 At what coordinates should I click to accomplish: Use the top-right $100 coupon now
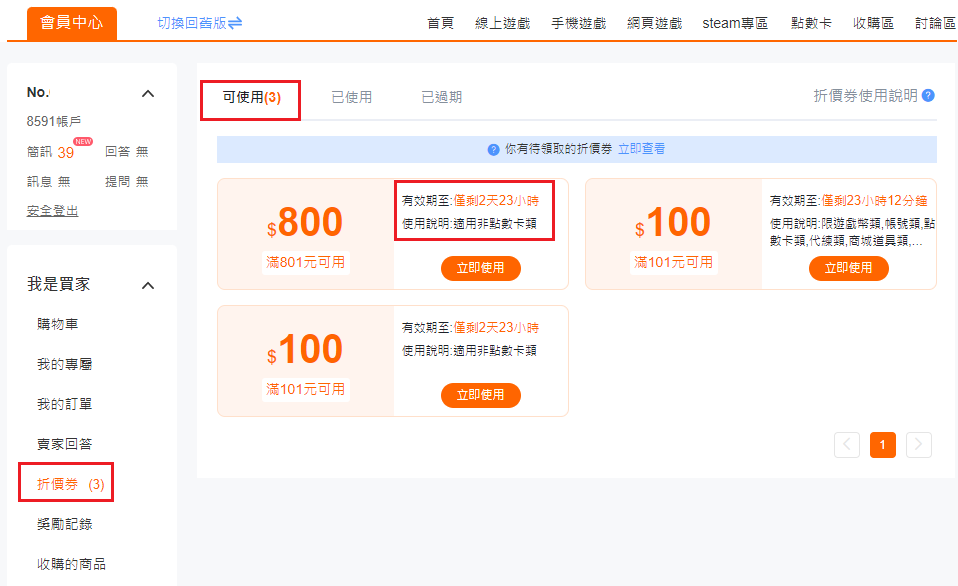pyautogui.click(x=848, y=268)
